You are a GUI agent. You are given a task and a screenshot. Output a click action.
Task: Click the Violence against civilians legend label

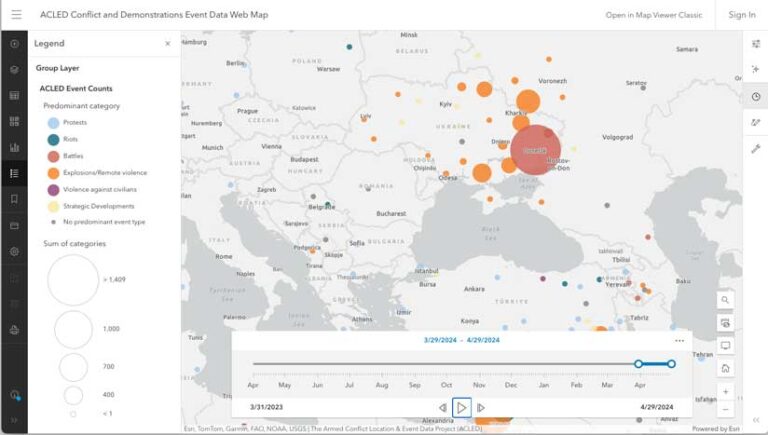click(x=100, y=189)
